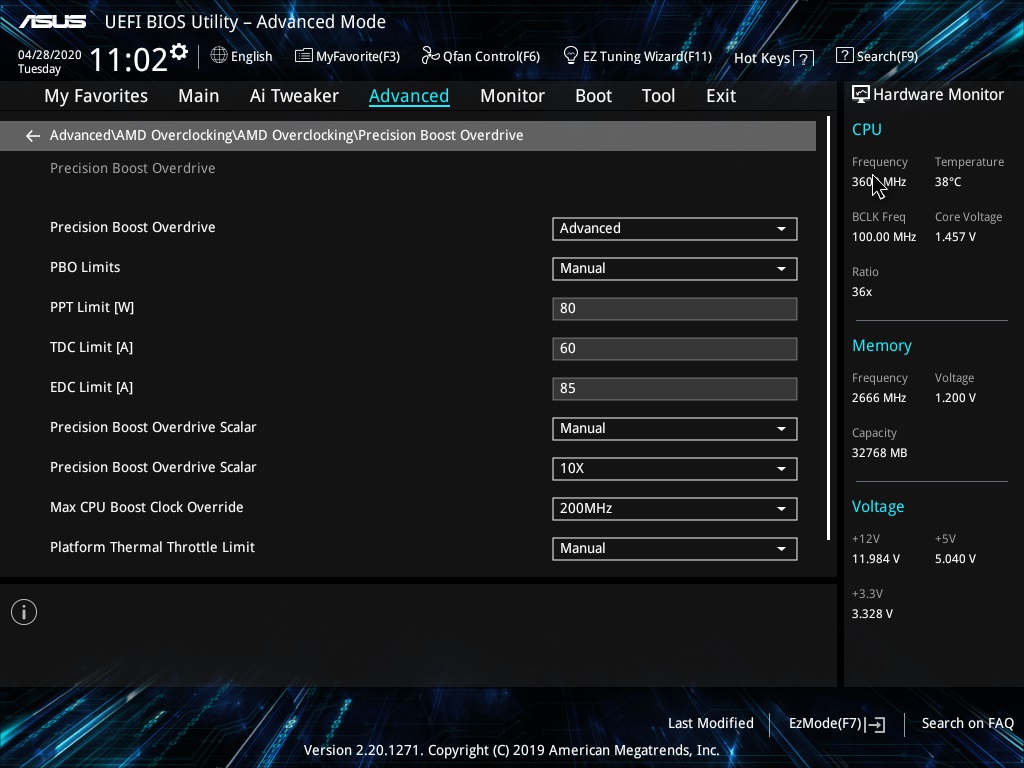
Task: Click the Qfan Control(F6) label
Action: coord(491,57)
